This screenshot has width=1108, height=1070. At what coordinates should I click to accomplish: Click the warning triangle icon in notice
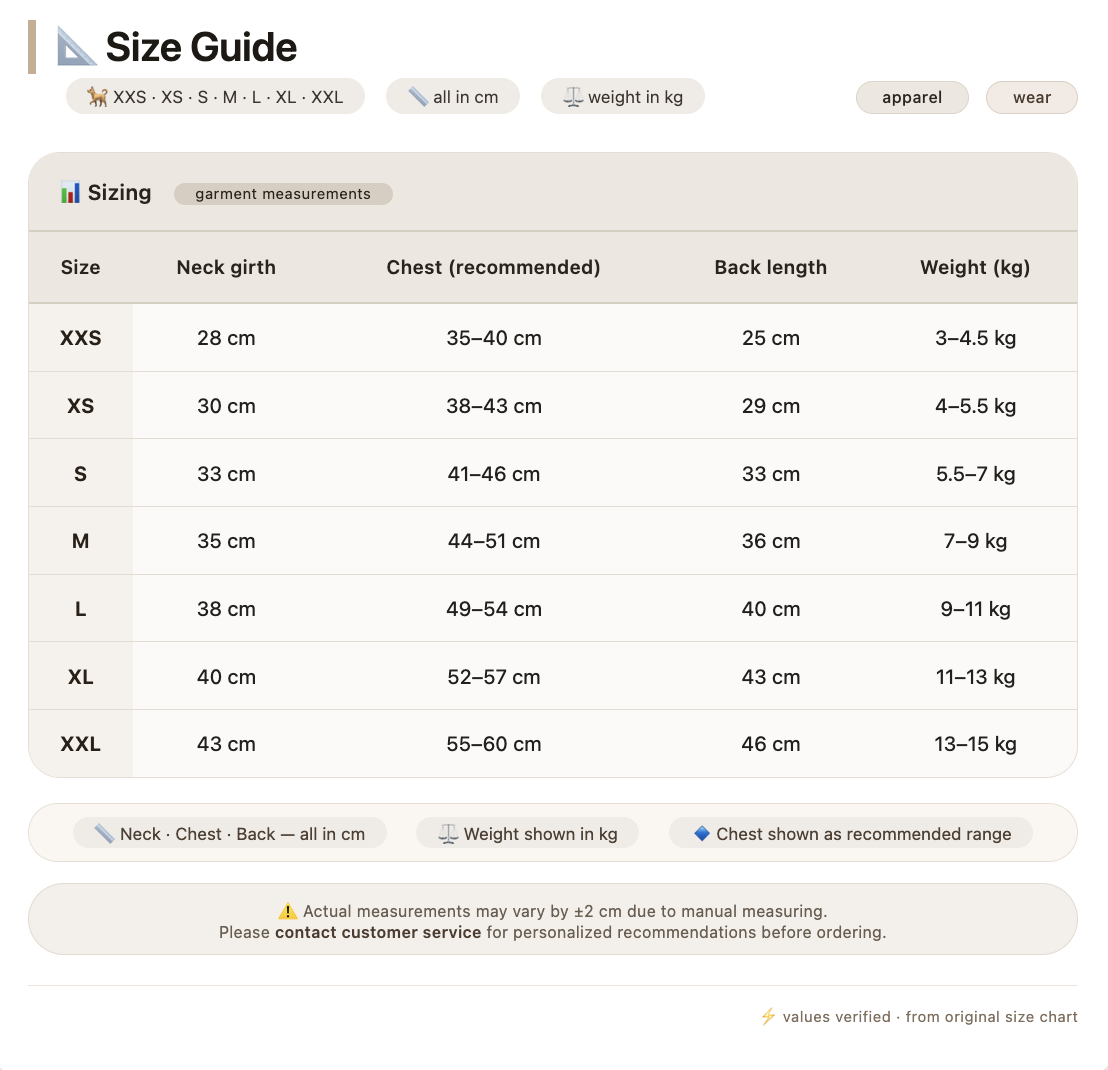pos(288,911)
